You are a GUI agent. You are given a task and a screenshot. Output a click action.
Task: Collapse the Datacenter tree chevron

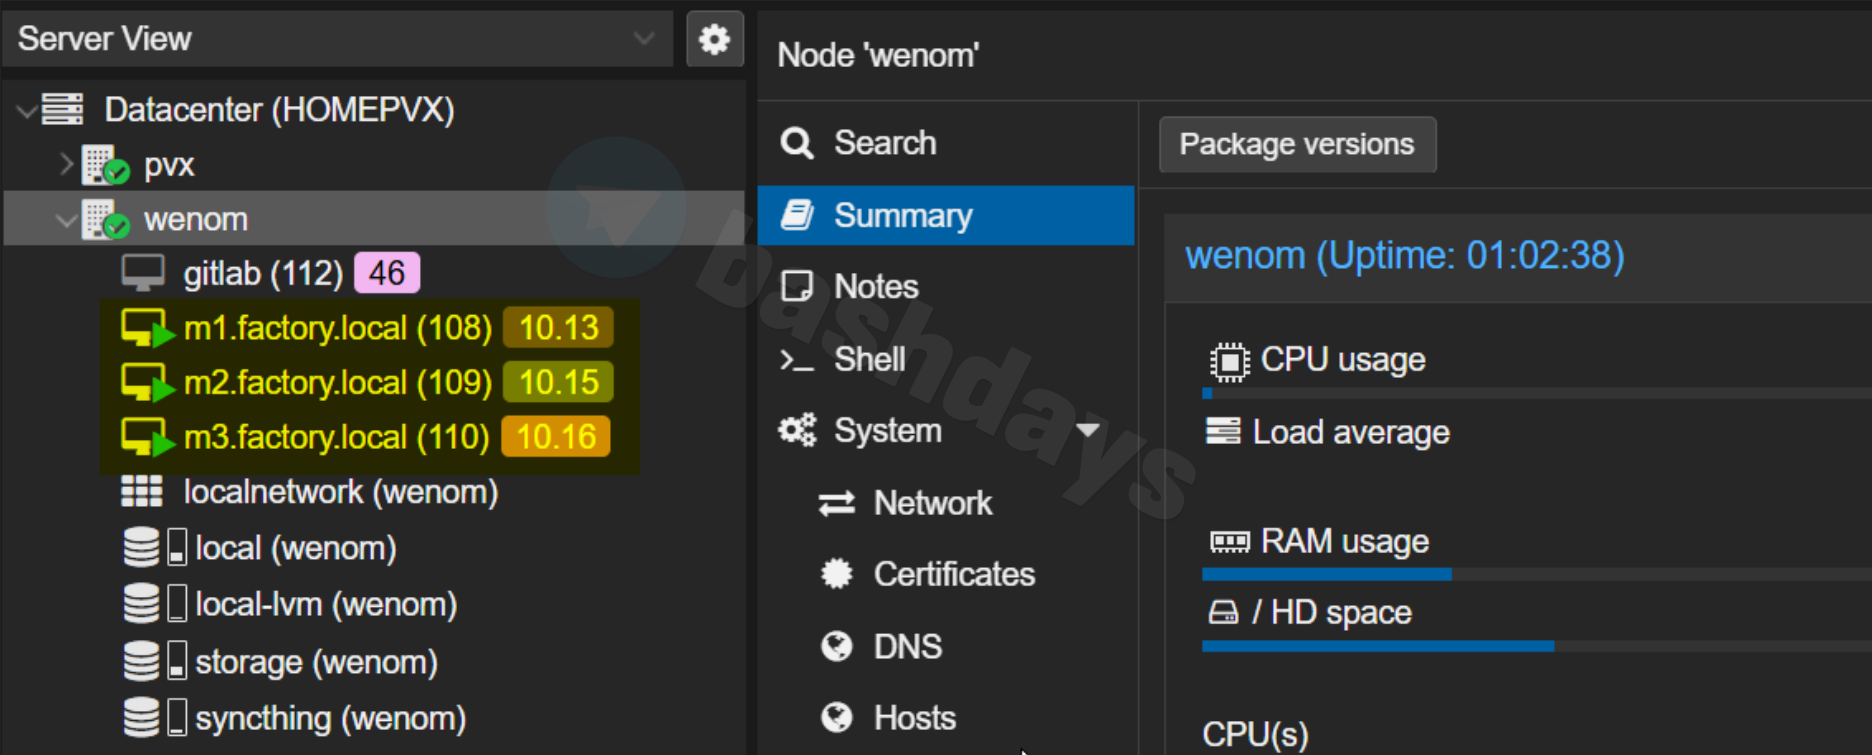(27, 110)
